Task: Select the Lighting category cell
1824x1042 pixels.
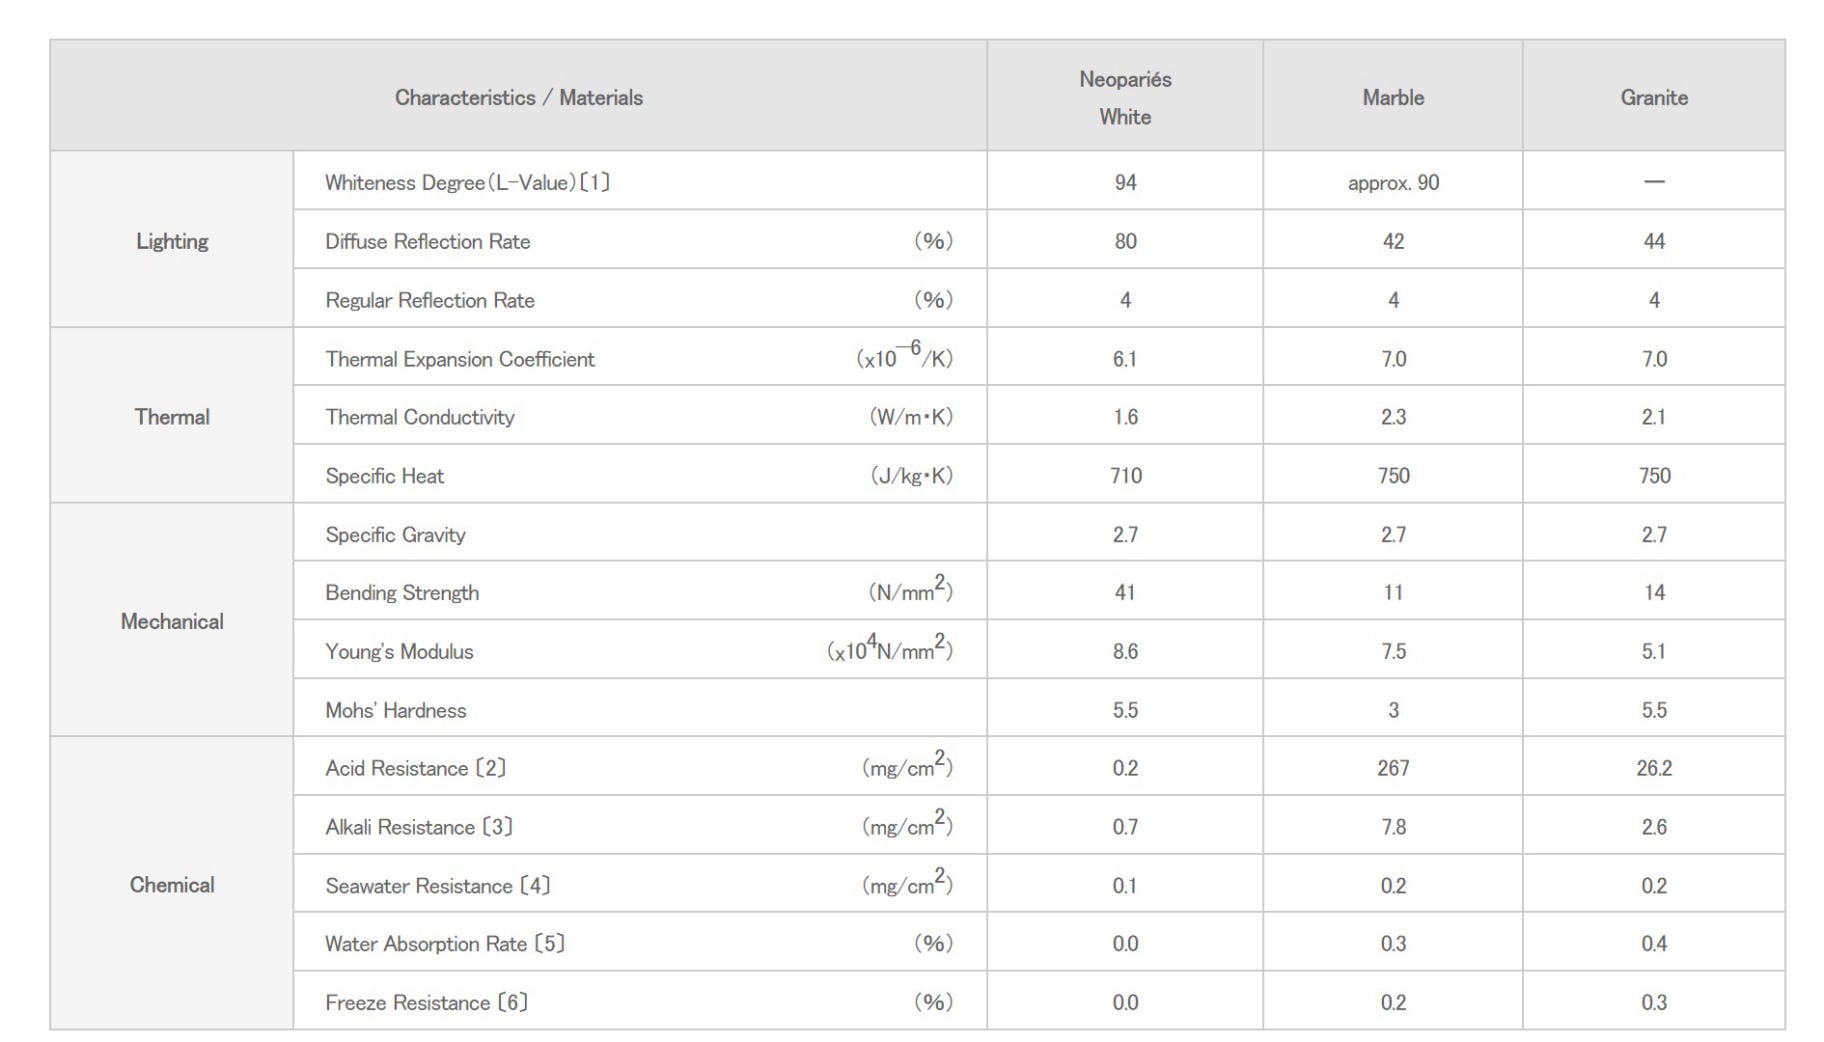Action: (x=172, y=241)
